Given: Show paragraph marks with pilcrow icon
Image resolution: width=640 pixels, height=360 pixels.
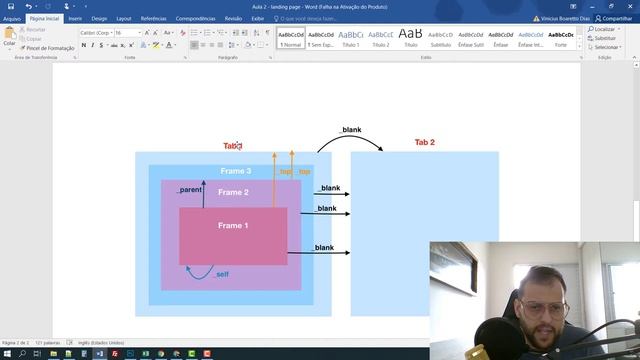Looking at the screenshot, I should coord(267,33).
